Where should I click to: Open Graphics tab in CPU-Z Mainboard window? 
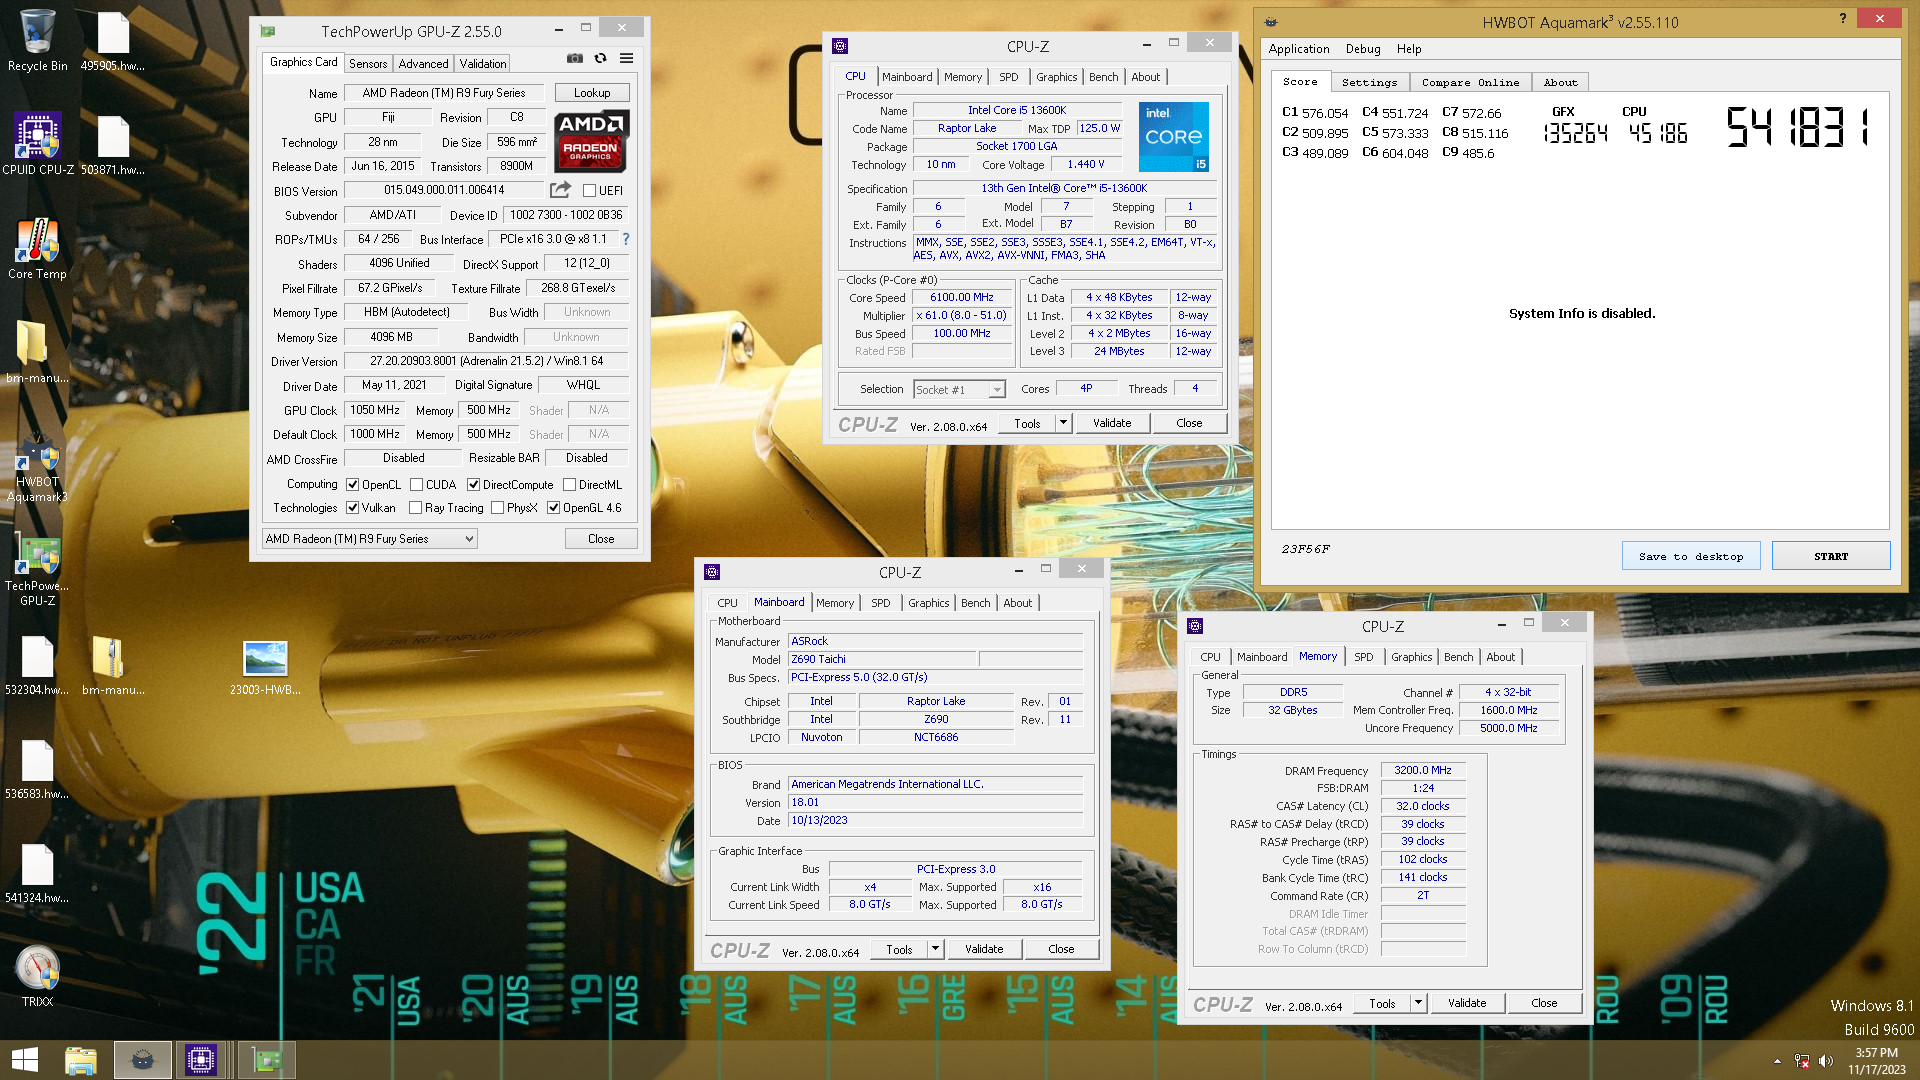tap(928, 603)
